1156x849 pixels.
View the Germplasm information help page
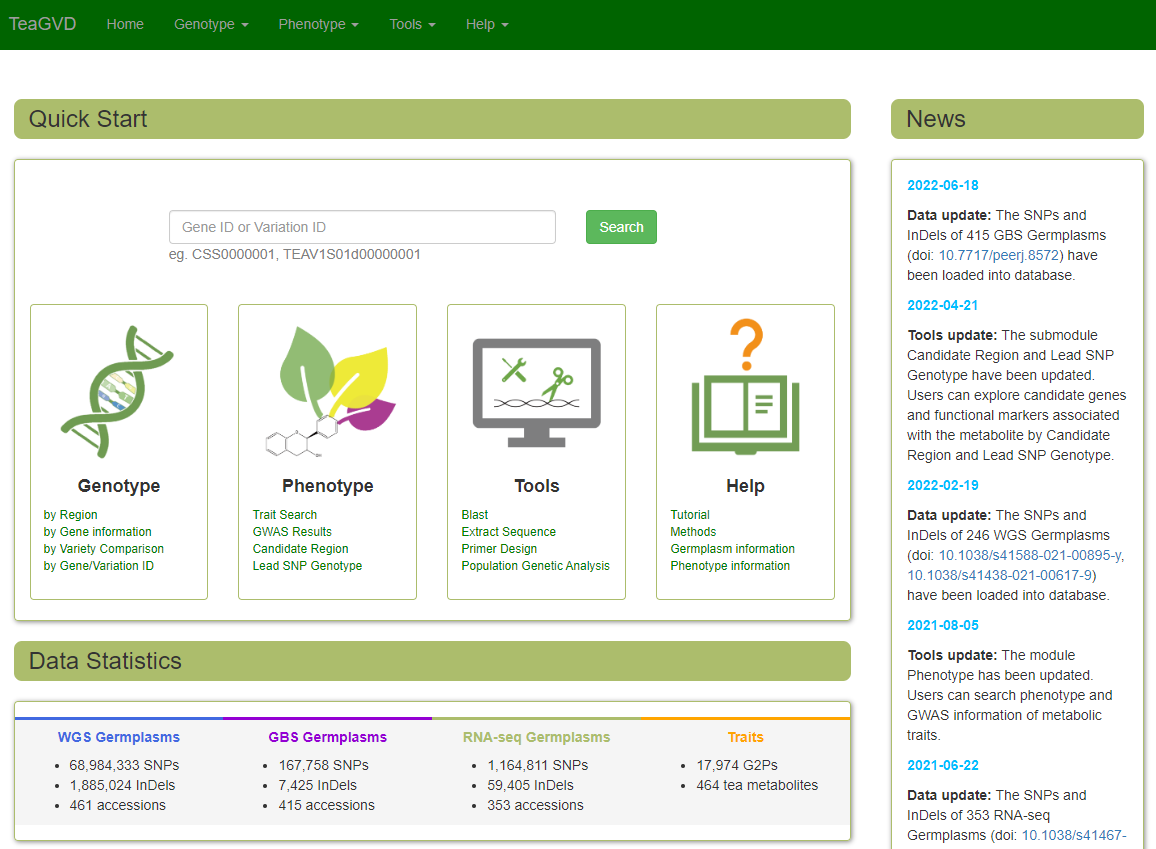point(732,549)
